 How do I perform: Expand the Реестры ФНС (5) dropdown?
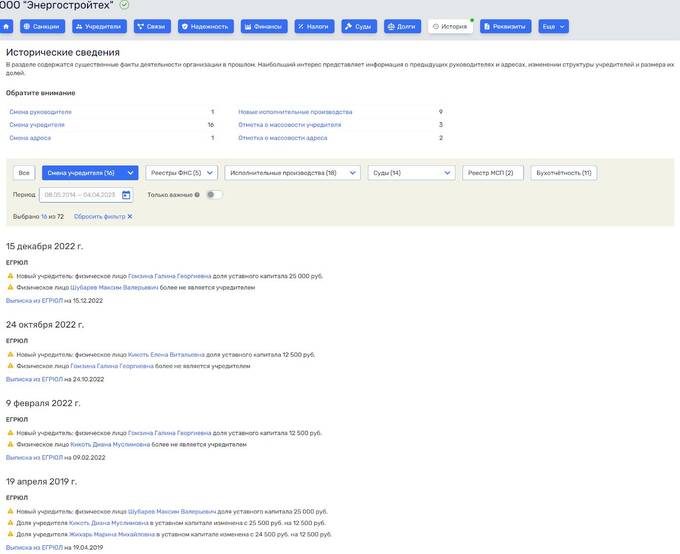181,173
